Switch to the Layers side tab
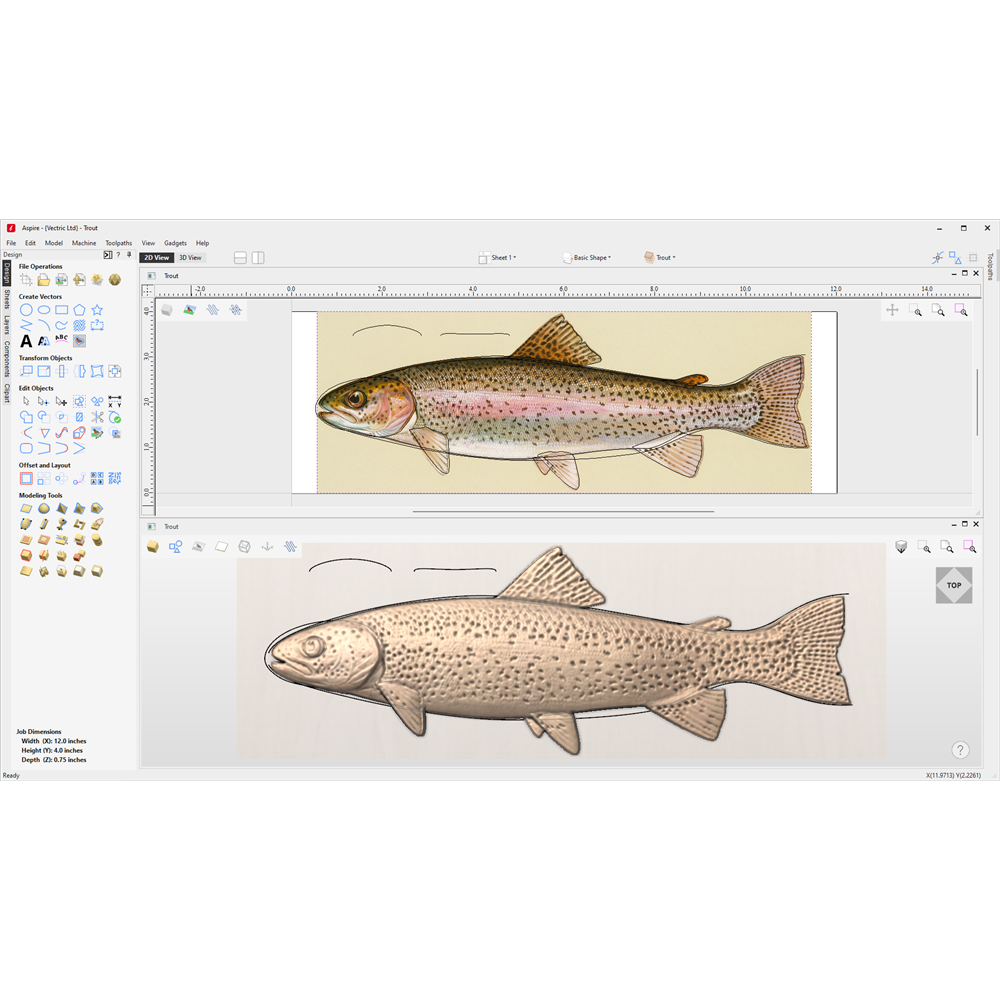This screenshot has width=1000, height=1000. (6, 325)
